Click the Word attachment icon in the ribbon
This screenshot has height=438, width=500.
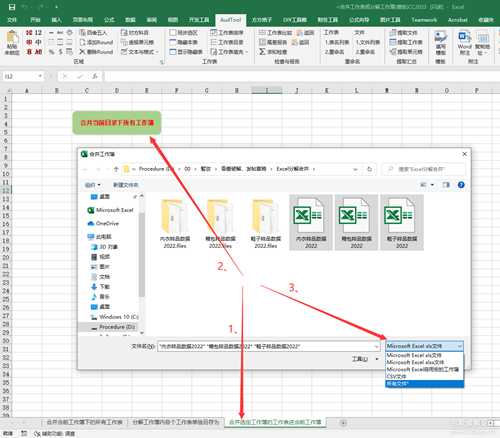(x=464, y=37)
